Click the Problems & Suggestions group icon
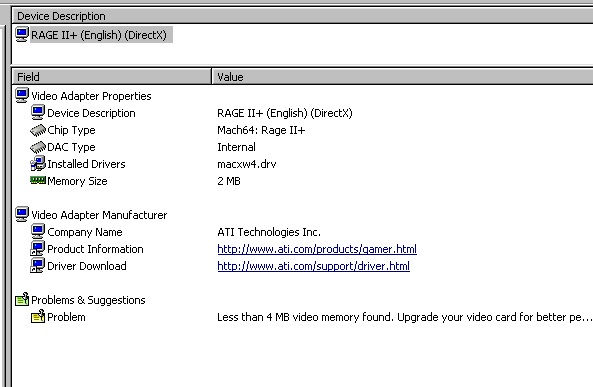 22,299
